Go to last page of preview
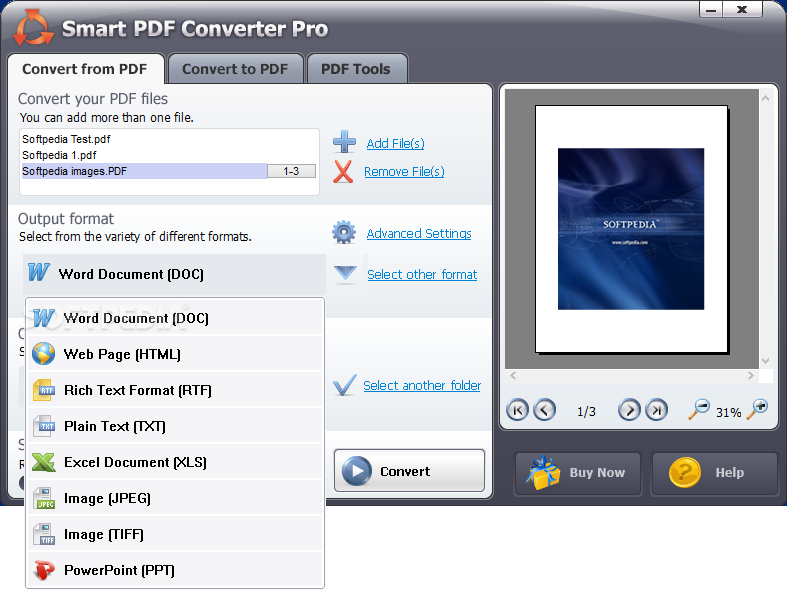 tap(657, 410)
